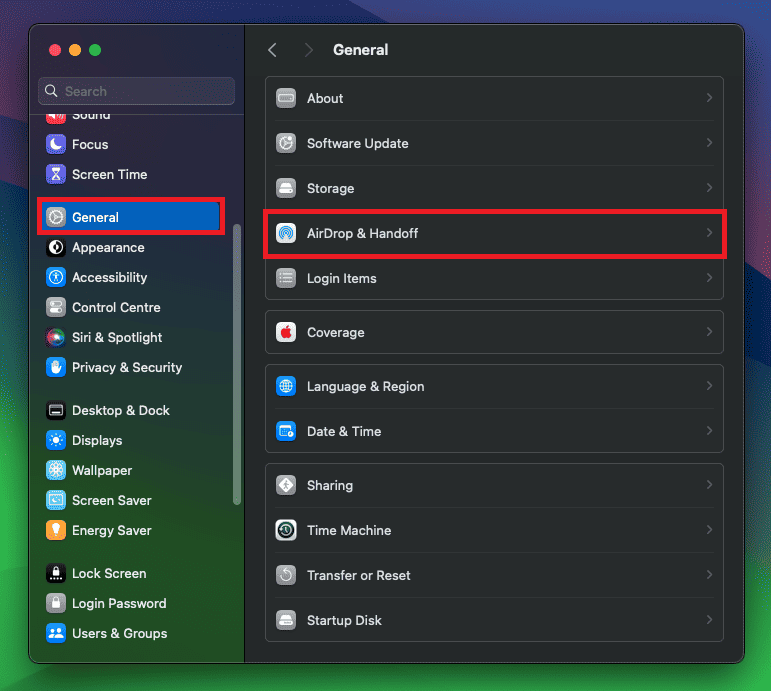771x691 pixels.
Task: Click the Siri & Spotlight sidebar icon
Action: coord(56,337)
